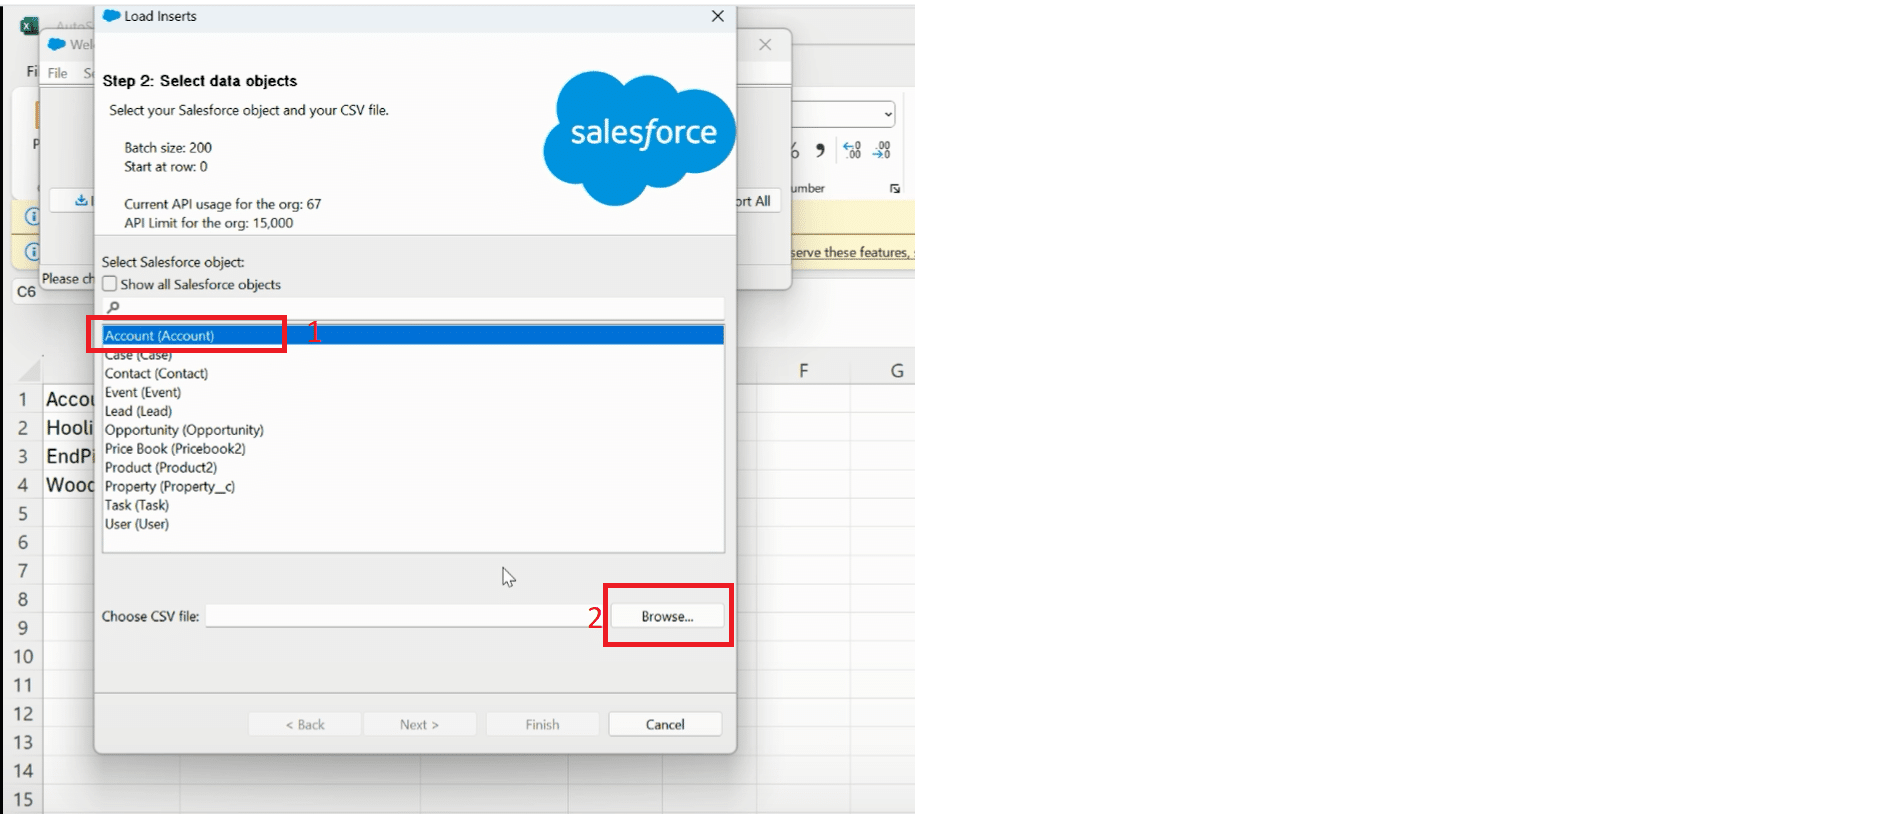This screenshot has height=814, width=1888.
Task: Select Contact (Contact) from object list
Action: pyautogui.click(x=156, y=374)
